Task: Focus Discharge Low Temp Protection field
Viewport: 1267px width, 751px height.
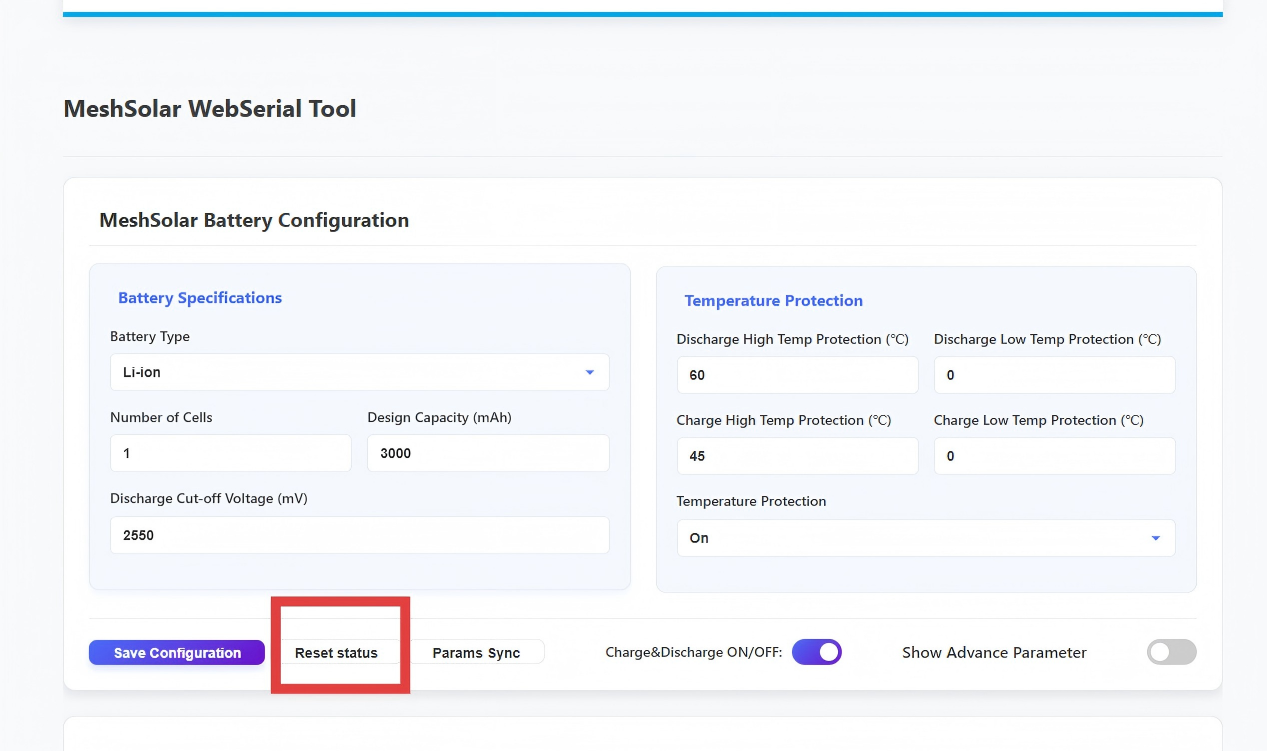Action: [1053, 375]
